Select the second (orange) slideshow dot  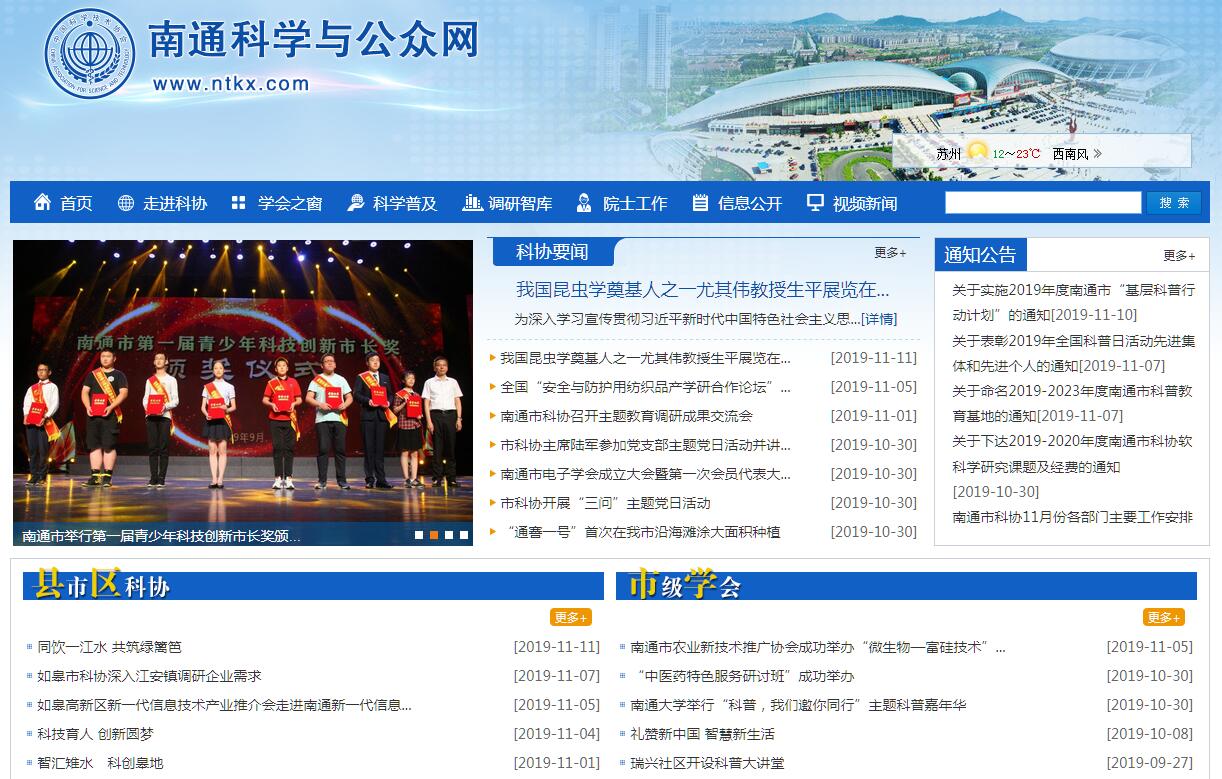pos(434,535)
